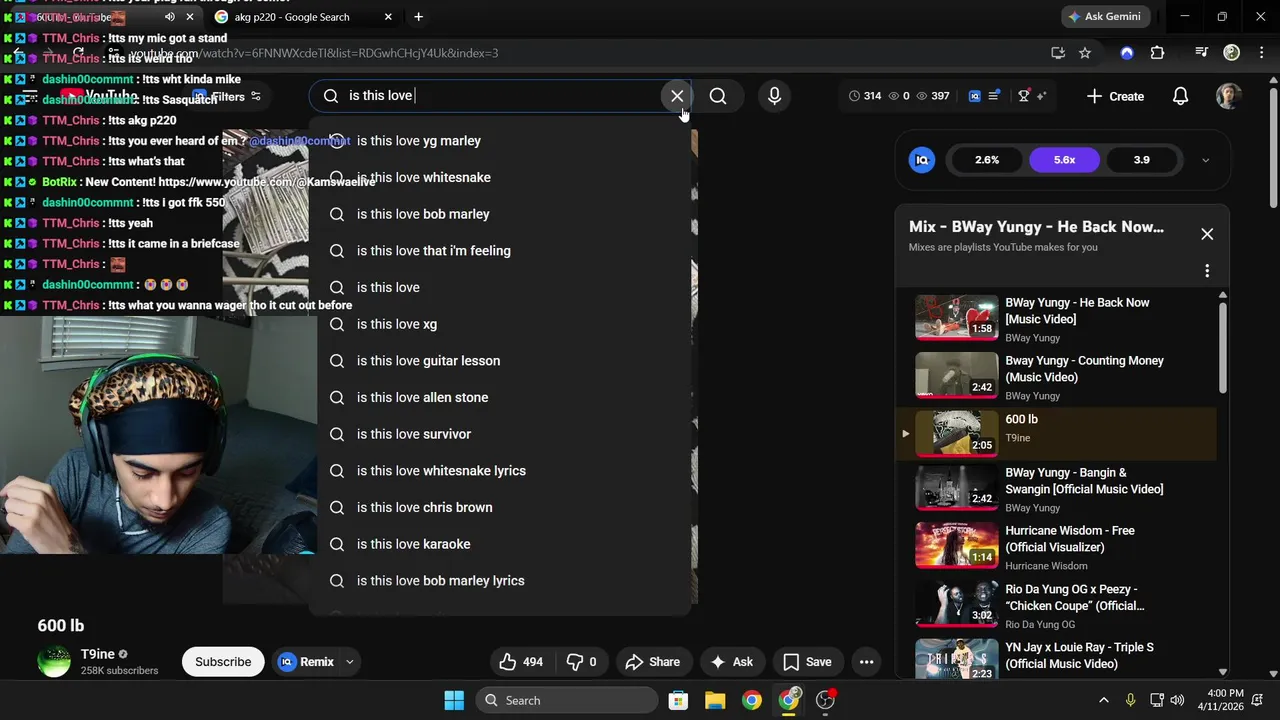Screen dimensions: 1280x720
Task: Click the sparkle AI icon beside trophy
Action: click(x=1041, y=96)
